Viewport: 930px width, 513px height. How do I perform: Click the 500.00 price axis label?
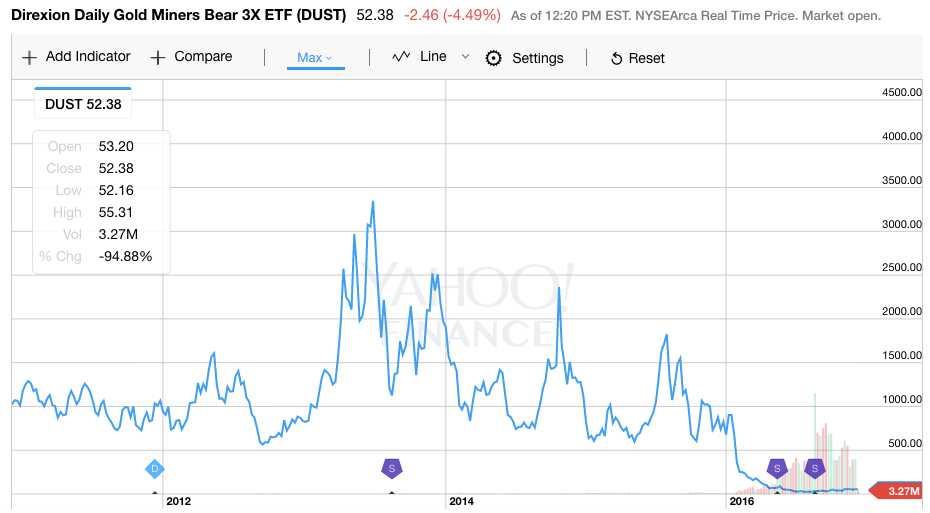click(x=905, y=444)
